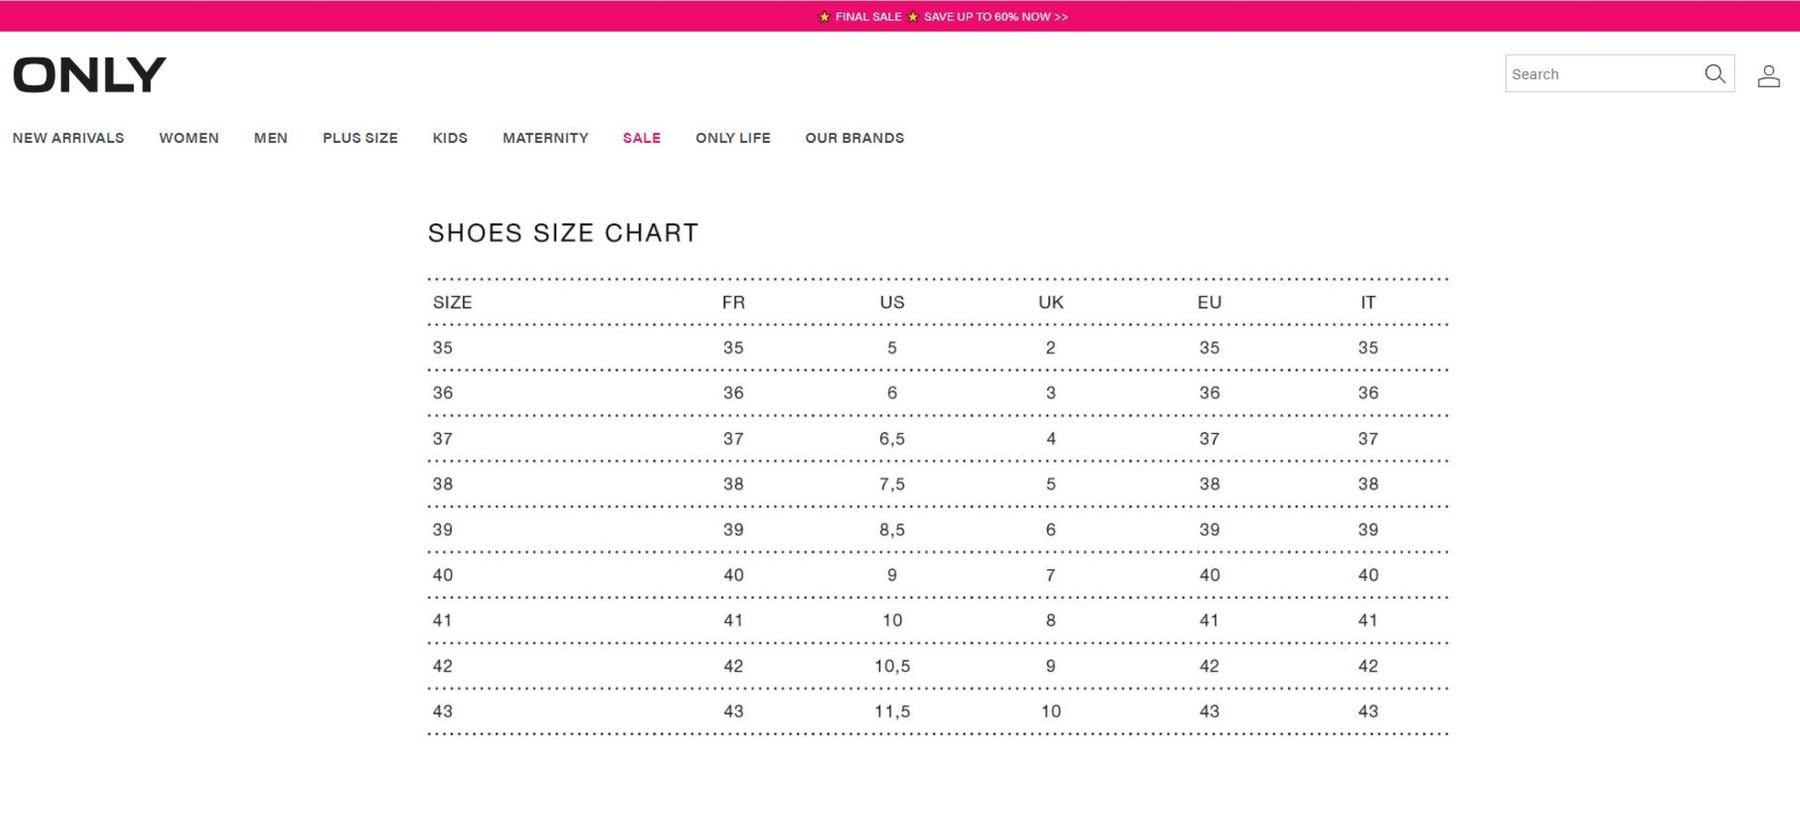Click the FR column header
The width and height of the screenshot is (1800, 828).
point(733,302)
